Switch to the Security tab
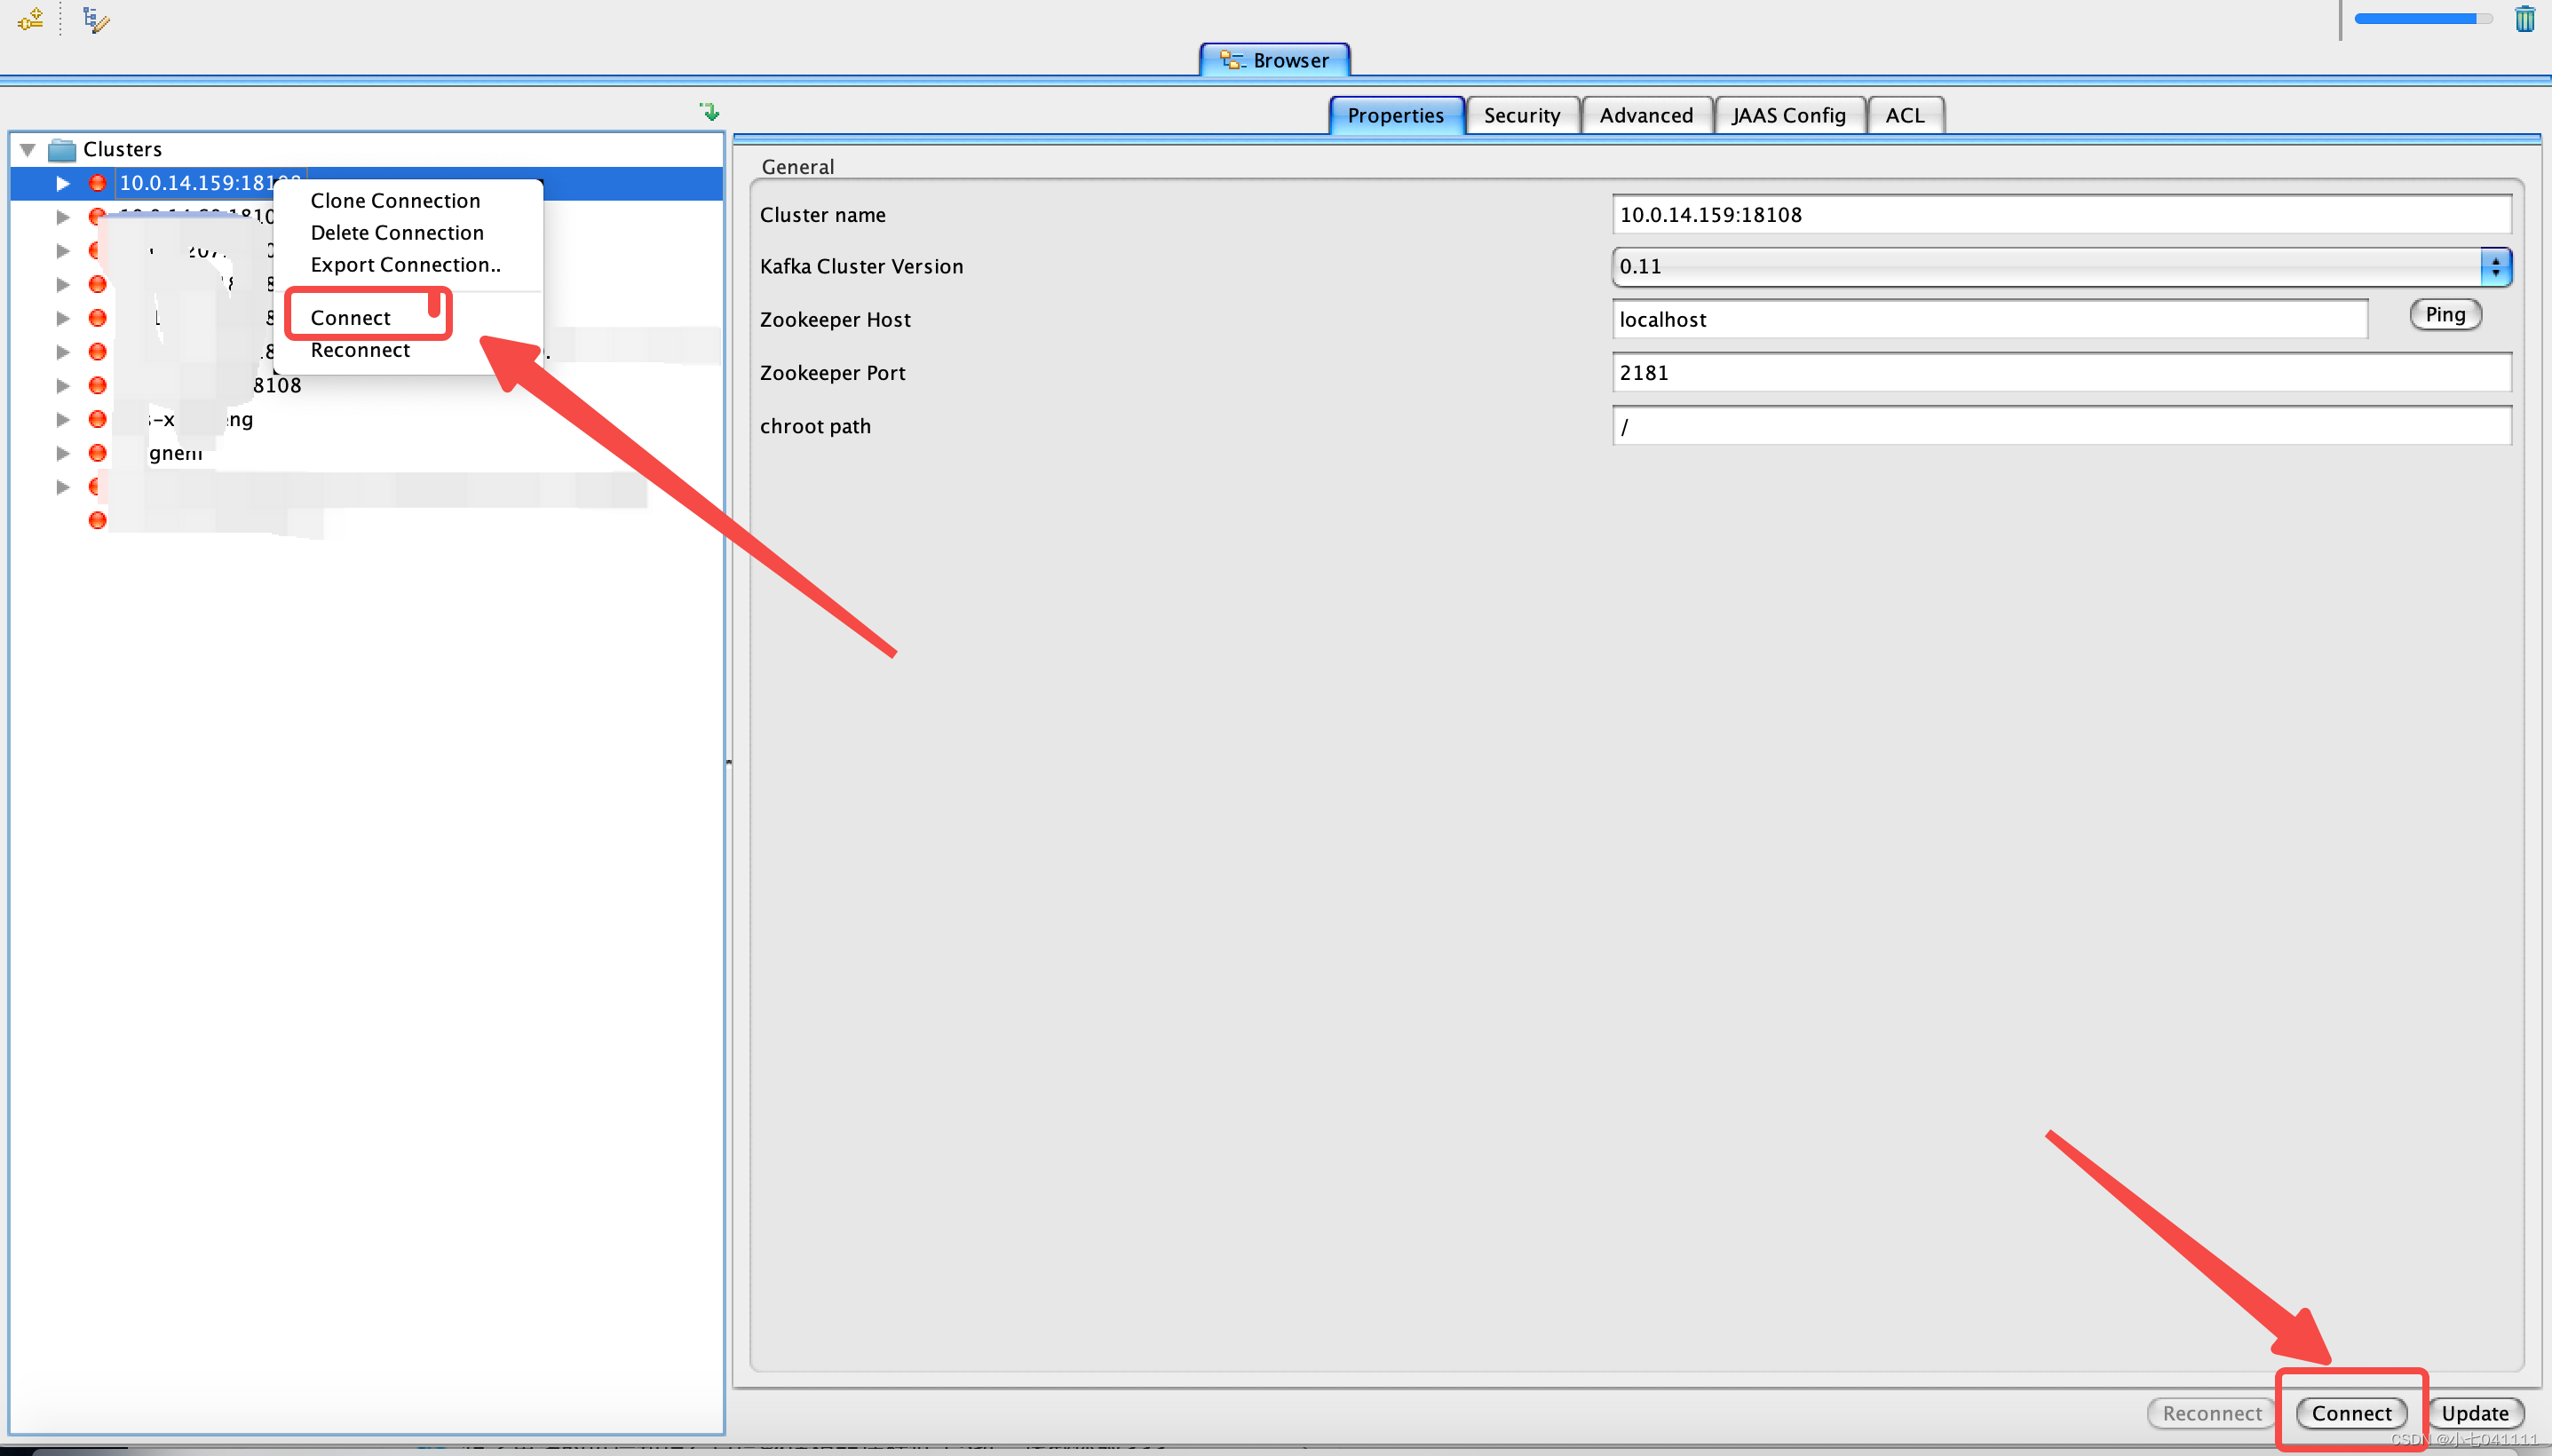The image size is (2552, 1456). point(1522,115)
